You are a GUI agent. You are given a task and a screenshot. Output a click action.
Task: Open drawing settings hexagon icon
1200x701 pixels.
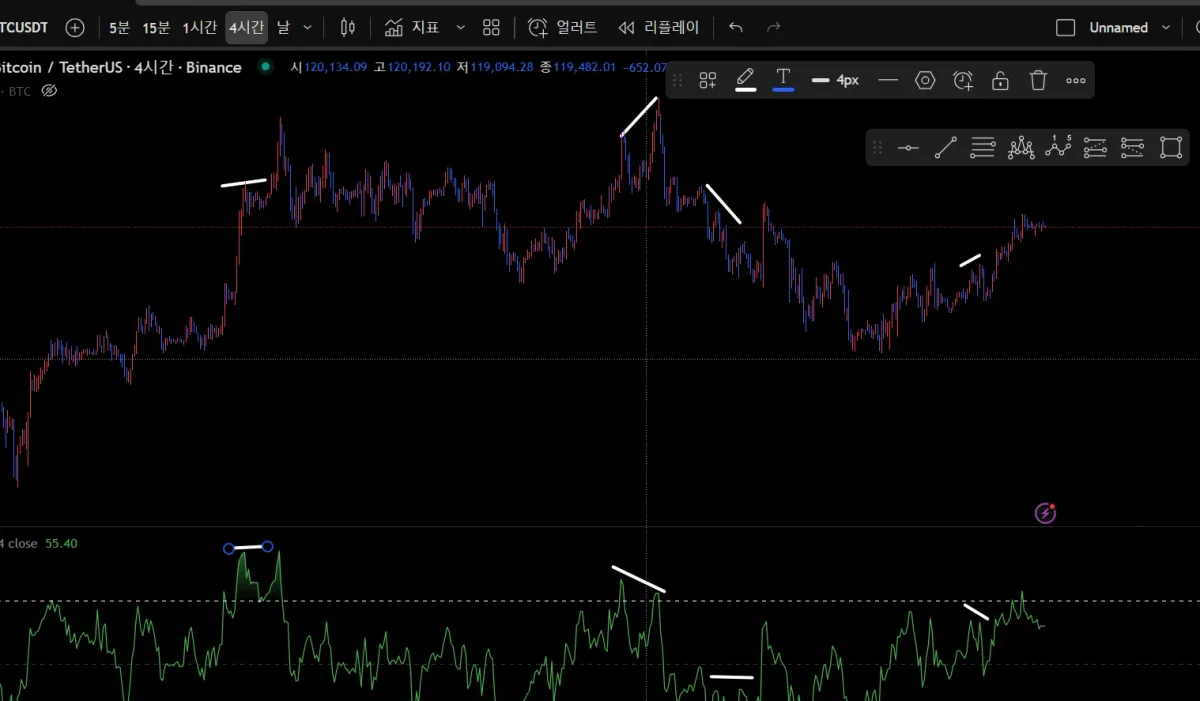925,80
